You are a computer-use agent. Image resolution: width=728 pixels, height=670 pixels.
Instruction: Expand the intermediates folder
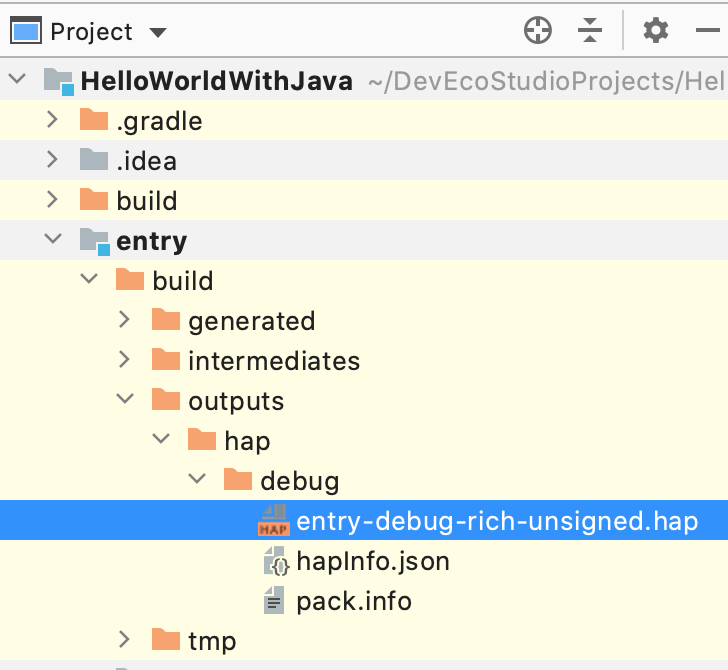(124, 359)
